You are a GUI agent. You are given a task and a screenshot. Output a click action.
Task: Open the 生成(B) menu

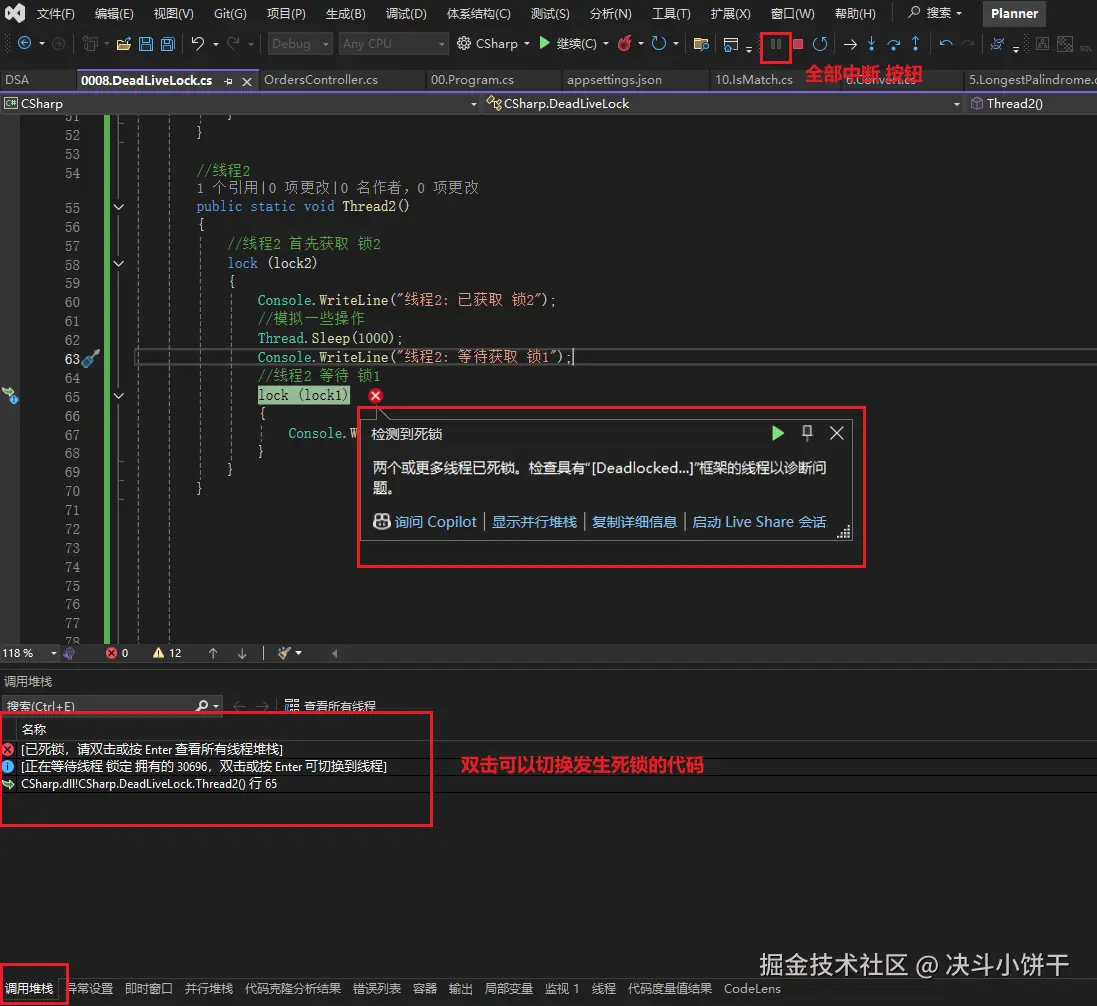pos(346,13)
